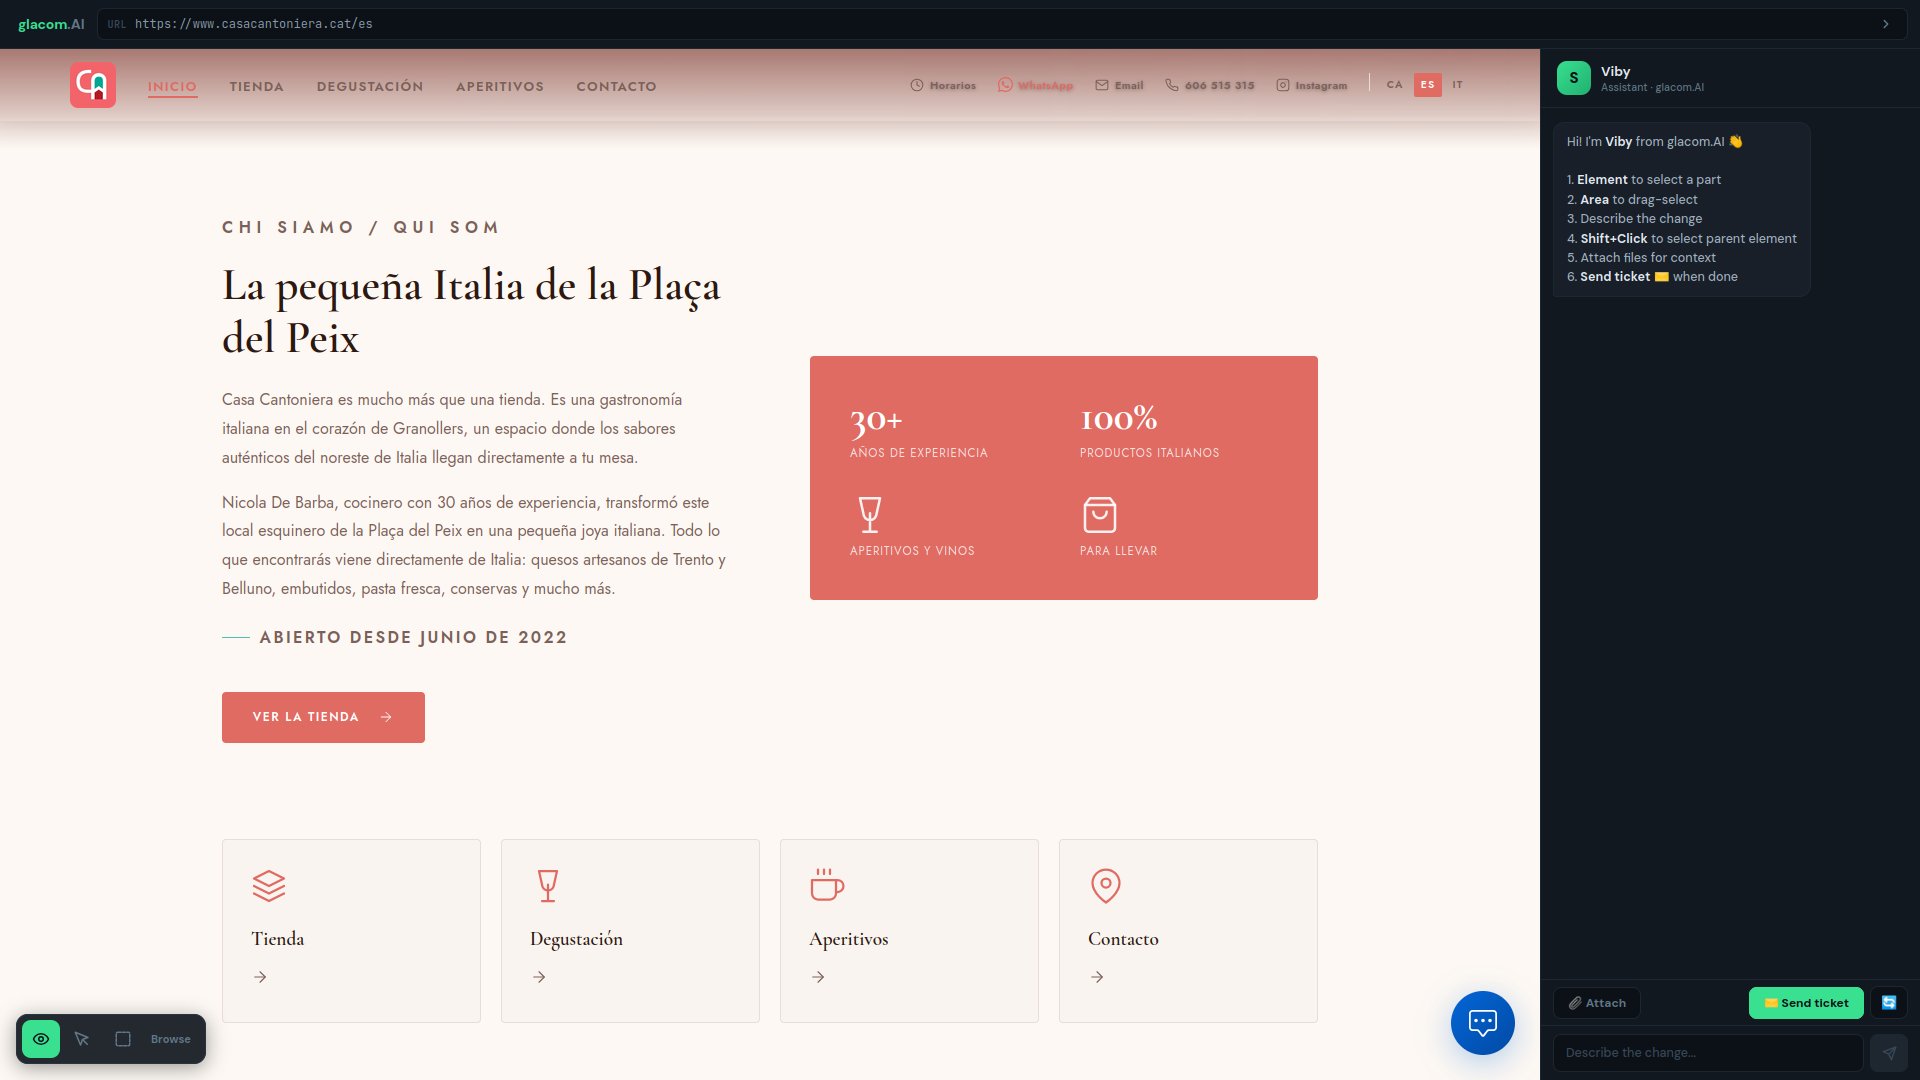
Task: Click the Viby green avatar icon
Action: coord(1574,78)
